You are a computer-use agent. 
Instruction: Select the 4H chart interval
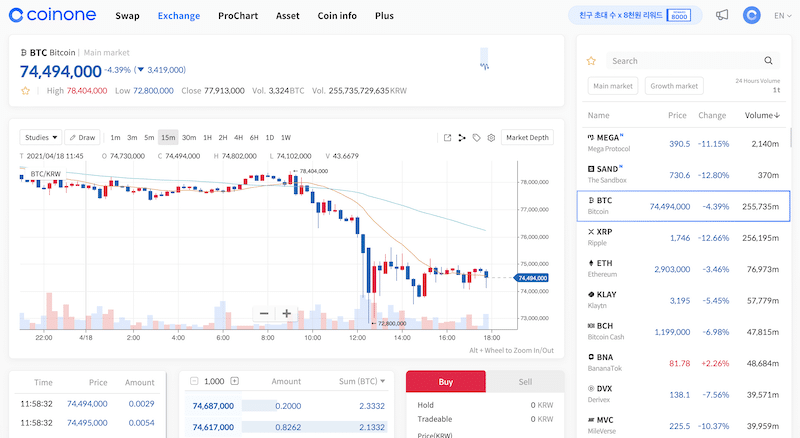click(238, 137)
